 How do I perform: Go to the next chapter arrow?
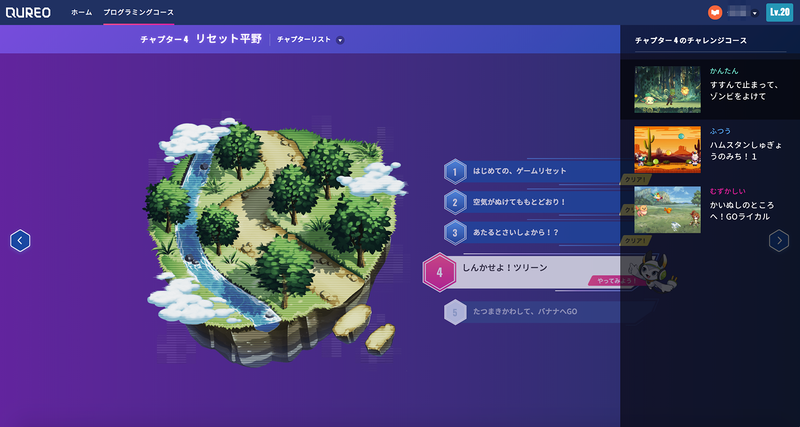click(779, 241)
